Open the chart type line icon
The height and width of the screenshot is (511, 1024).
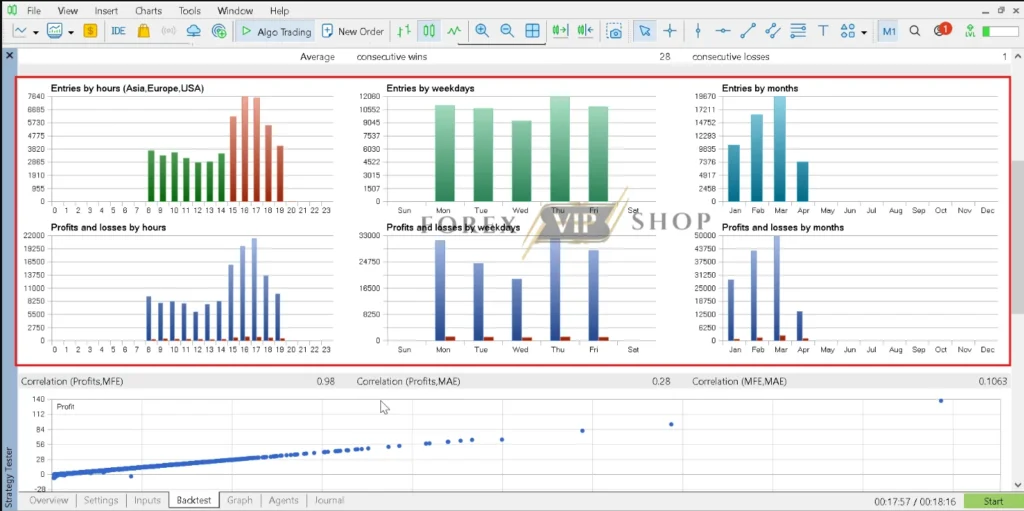21,31
